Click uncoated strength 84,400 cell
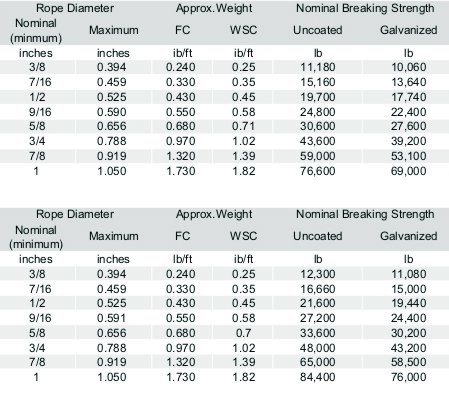 318,377
